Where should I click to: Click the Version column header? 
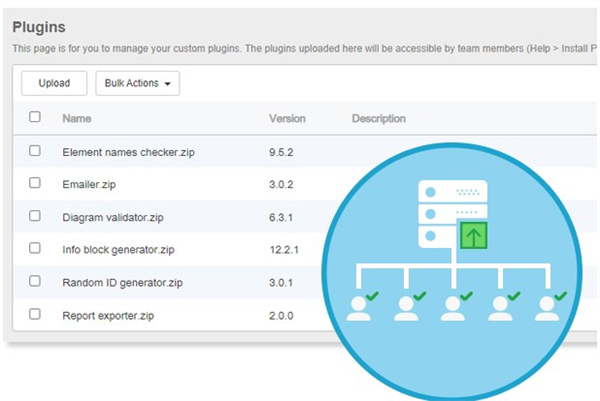(287, 118)
